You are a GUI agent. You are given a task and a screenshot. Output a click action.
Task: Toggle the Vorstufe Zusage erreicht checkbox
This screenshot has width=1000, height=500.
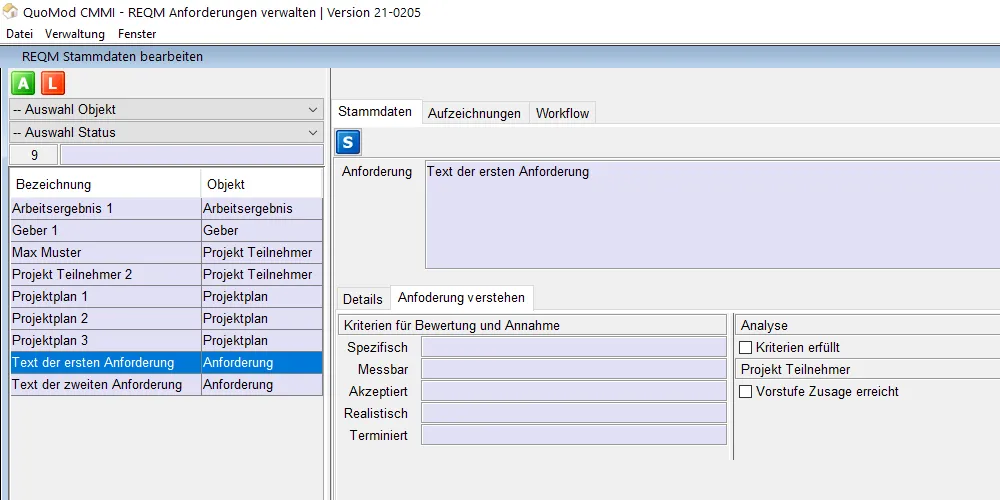coord(745,391)
